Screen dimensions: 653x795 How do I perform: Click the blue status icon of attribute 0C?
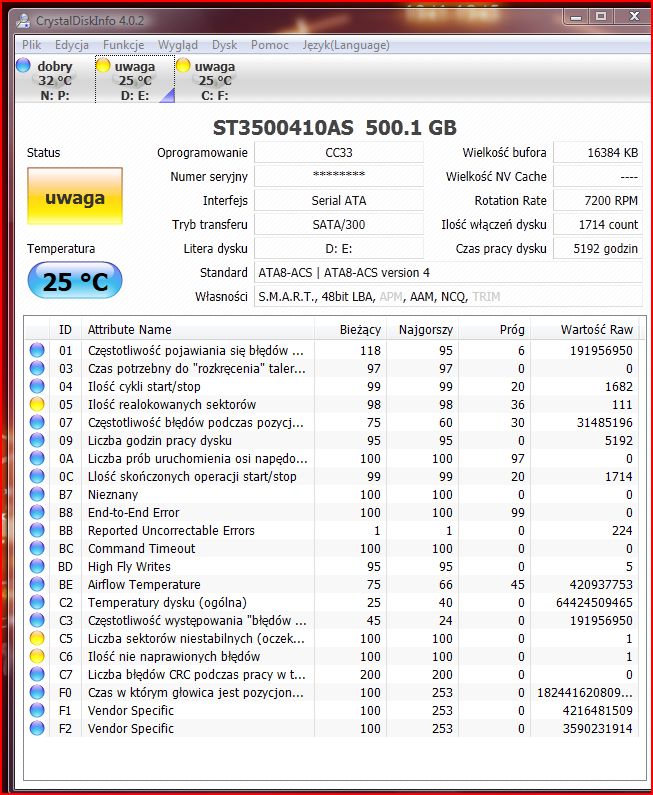pos(37,477)
